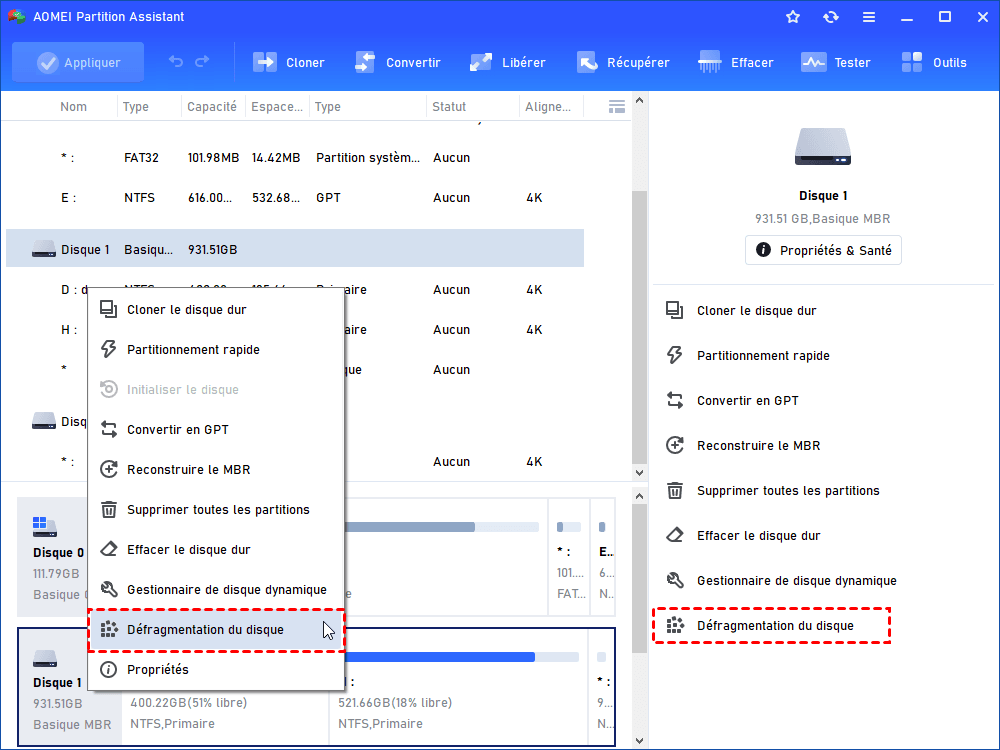
Task: Click Propriétés & Santé button
Action: pyautogui.click(x=823, y=250)
